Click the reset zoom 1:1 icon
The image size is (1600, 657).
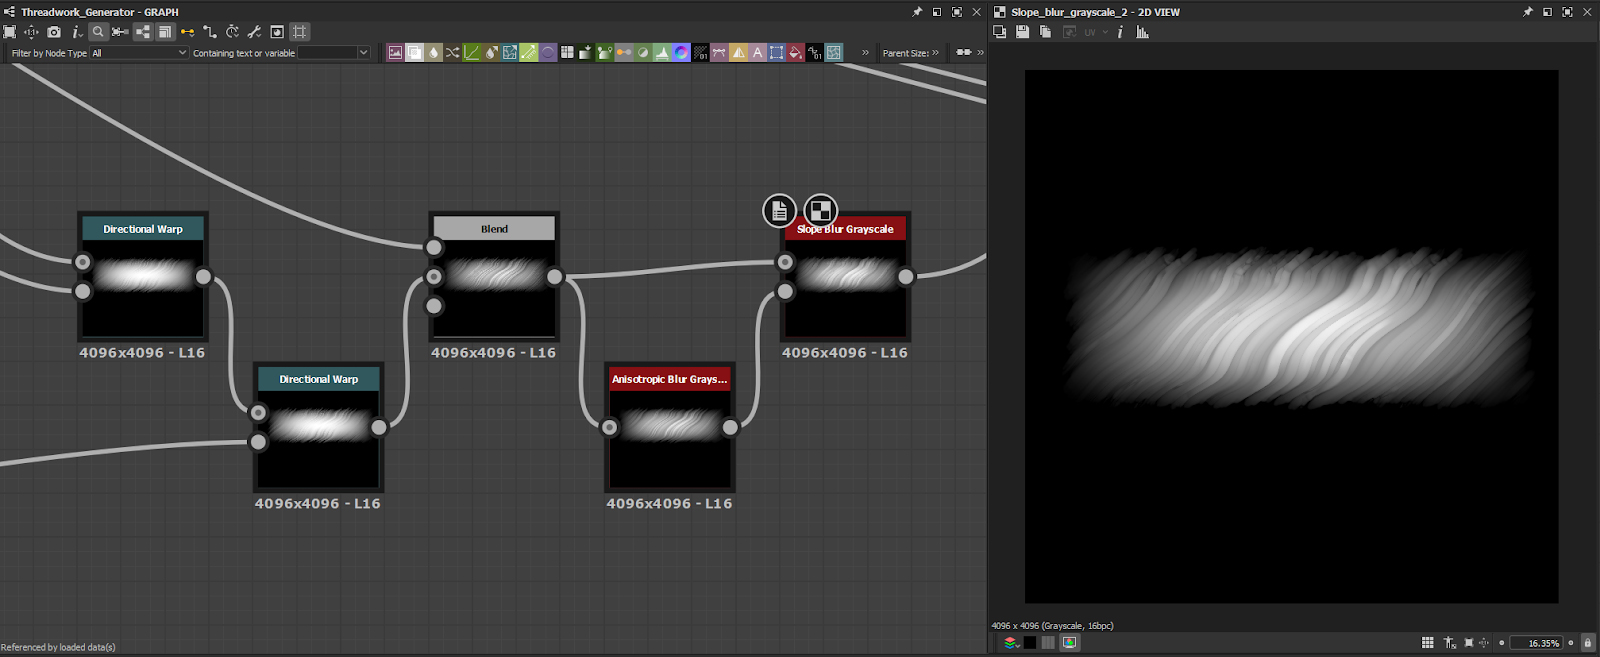[31, 32]
